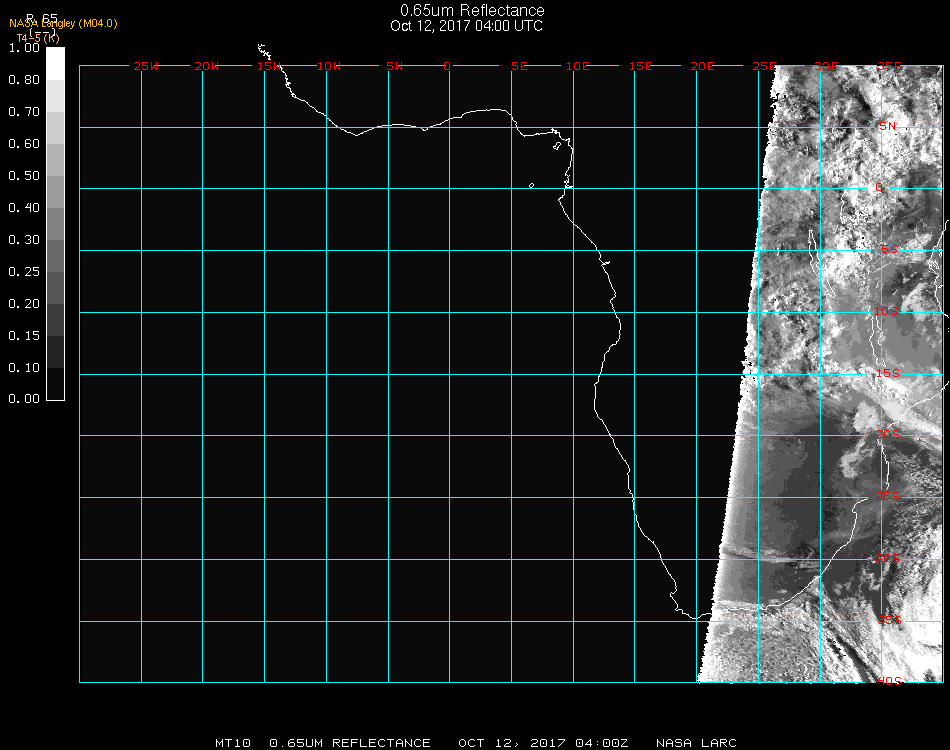Click the 5N latitude label
This screenshot has height=750, width=950.
[887, 127]
